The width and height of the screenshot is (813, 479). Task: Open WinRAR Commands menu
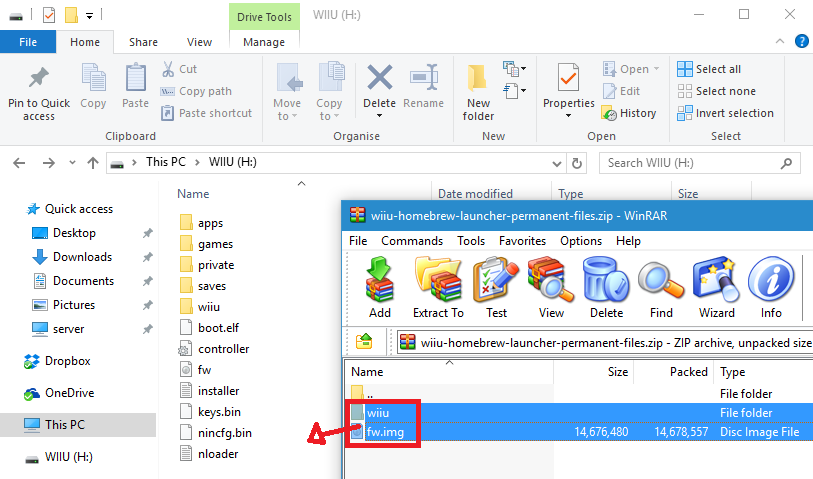(412, 241)
